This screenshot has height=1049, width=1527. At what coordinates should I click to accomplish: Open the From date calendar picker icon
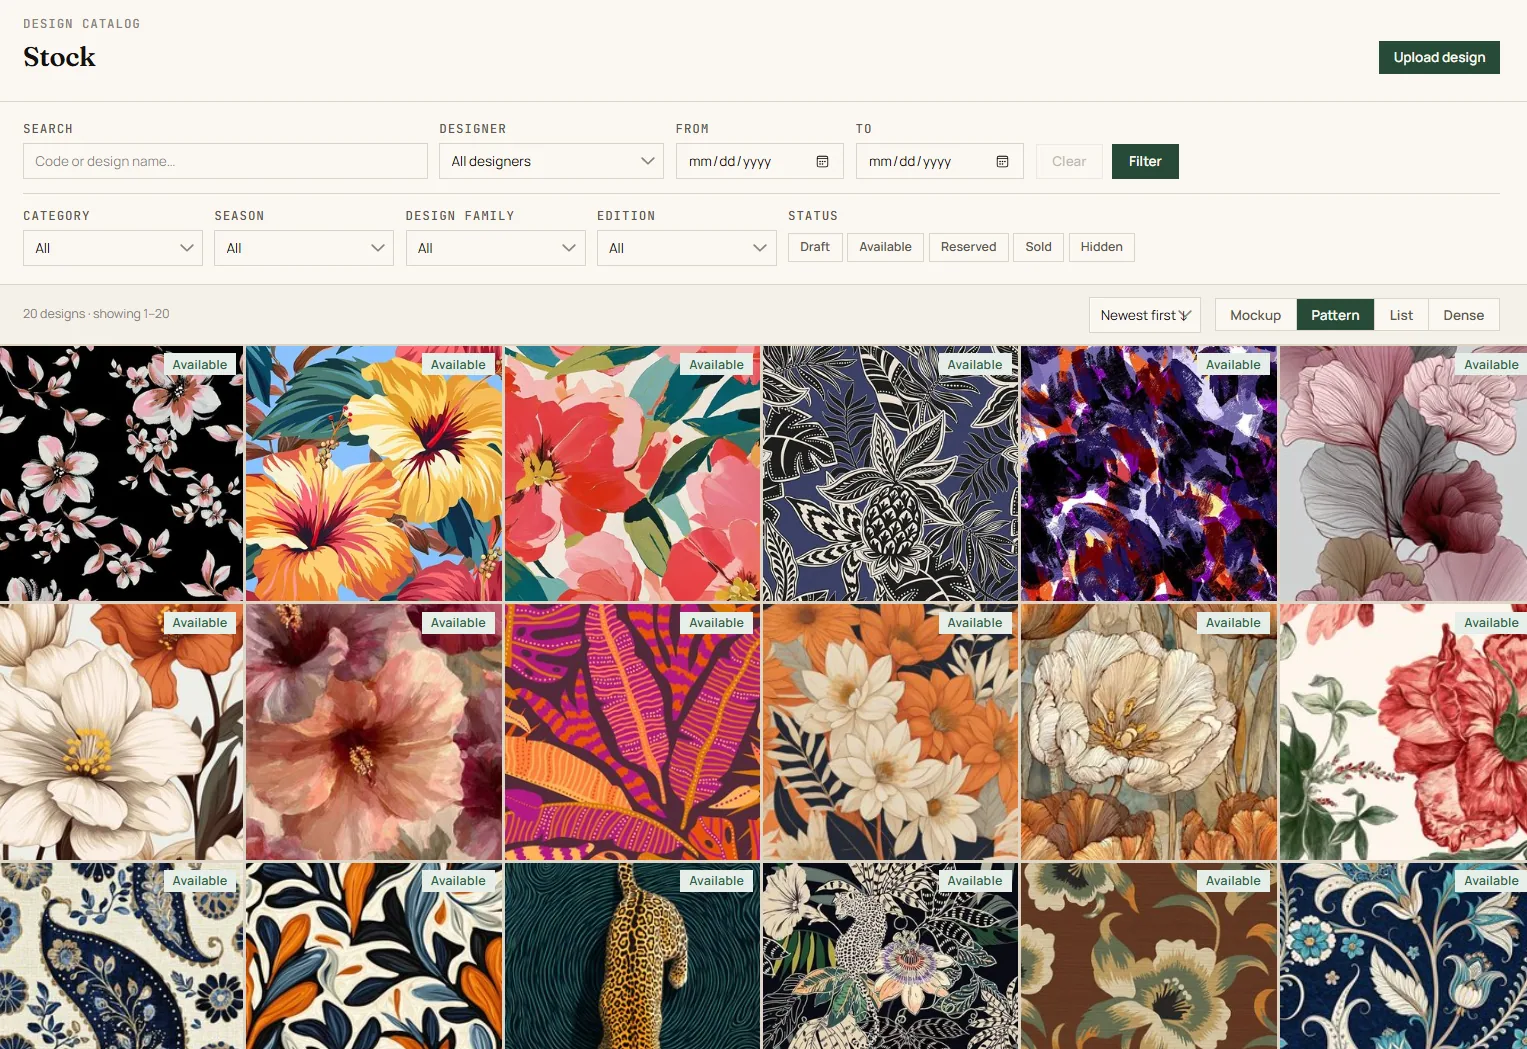click(x=822, y=161)
